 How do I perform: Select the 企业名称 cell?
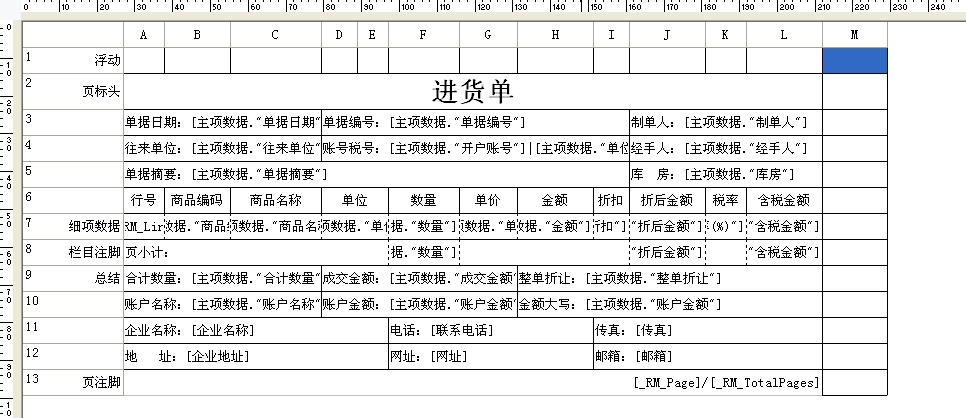pos(256,330)
